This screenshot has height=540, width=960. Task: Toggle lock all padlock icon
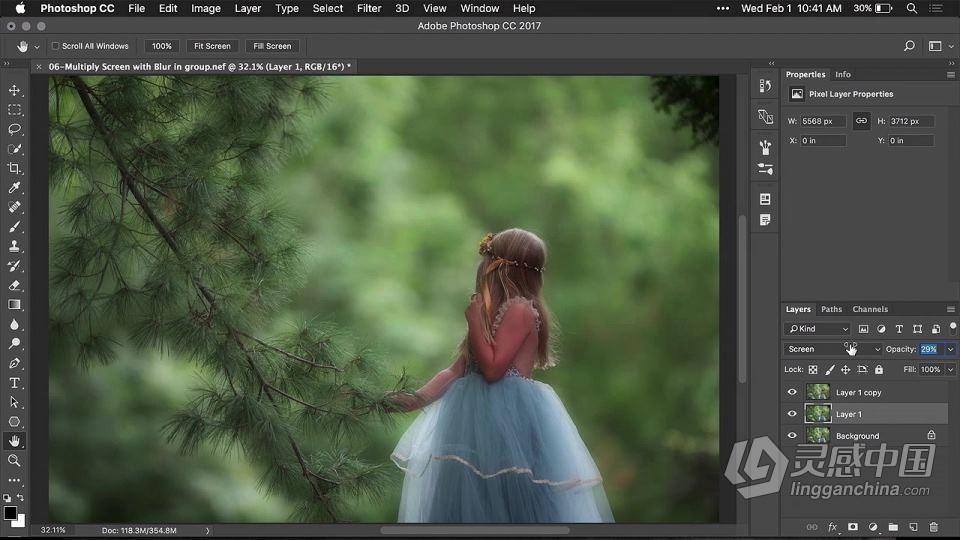[879, 369]
